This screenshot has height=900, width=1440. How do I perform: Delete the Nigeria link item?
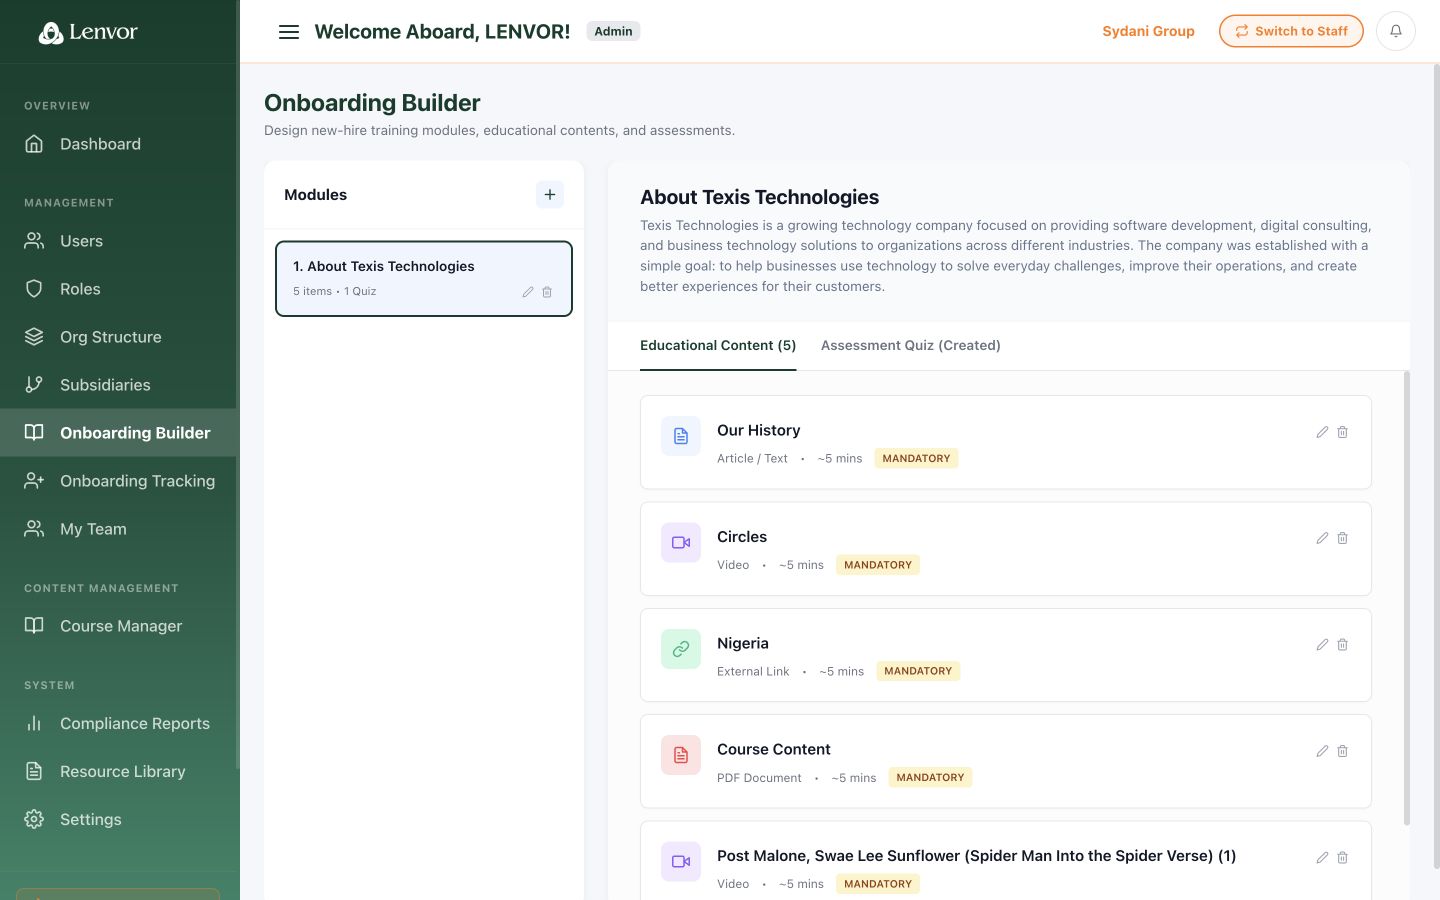point(1343,645)
